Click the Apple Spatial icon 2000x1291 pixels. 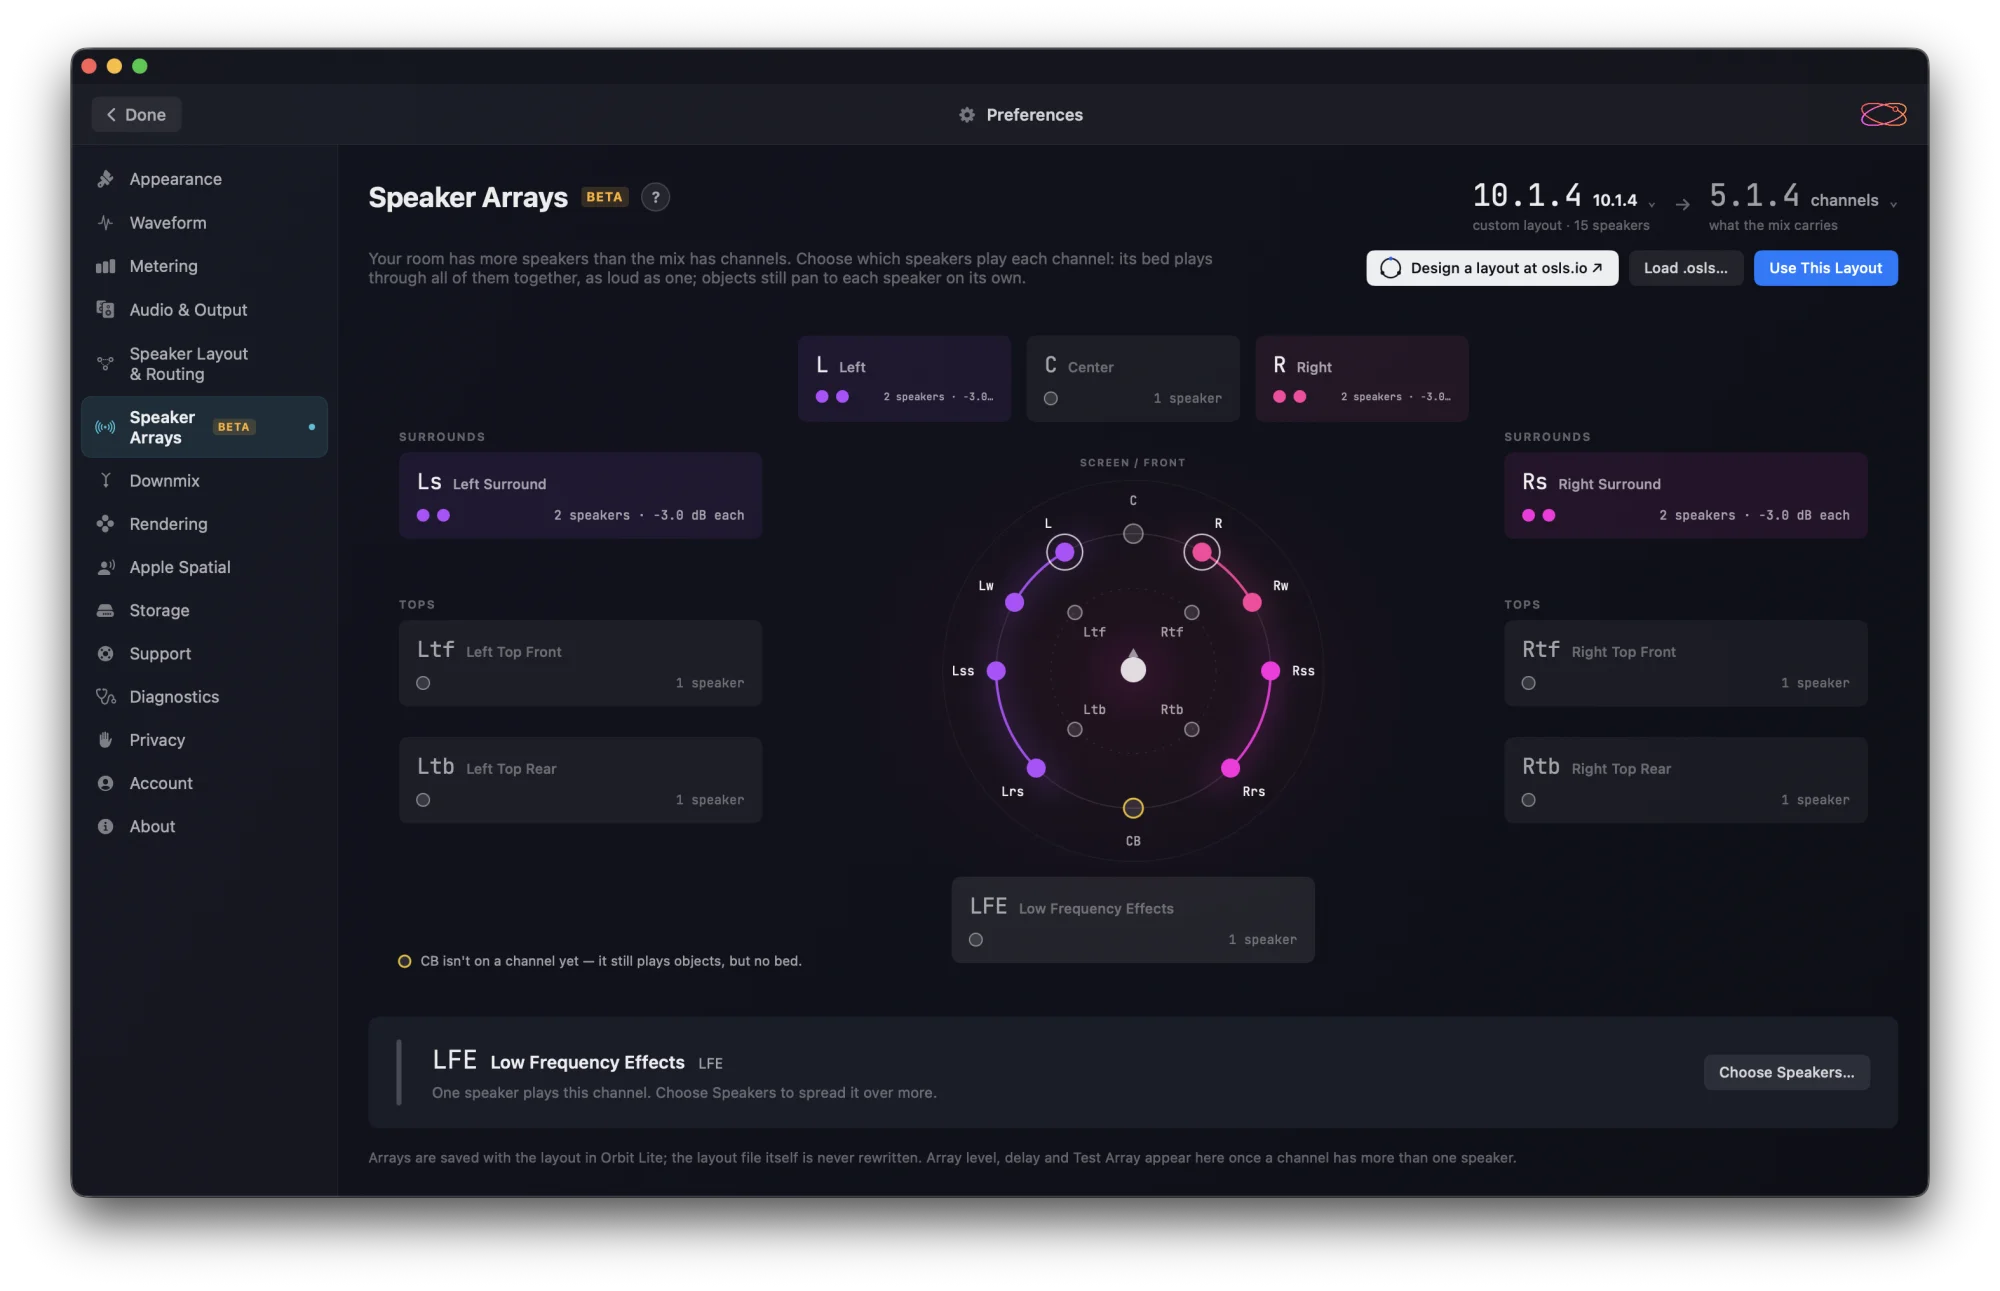pos(105,567)
